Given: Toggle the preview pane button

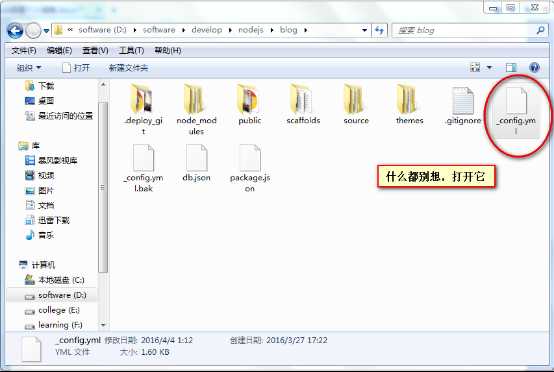Looking at the screenshot, I should pos(511,67).
